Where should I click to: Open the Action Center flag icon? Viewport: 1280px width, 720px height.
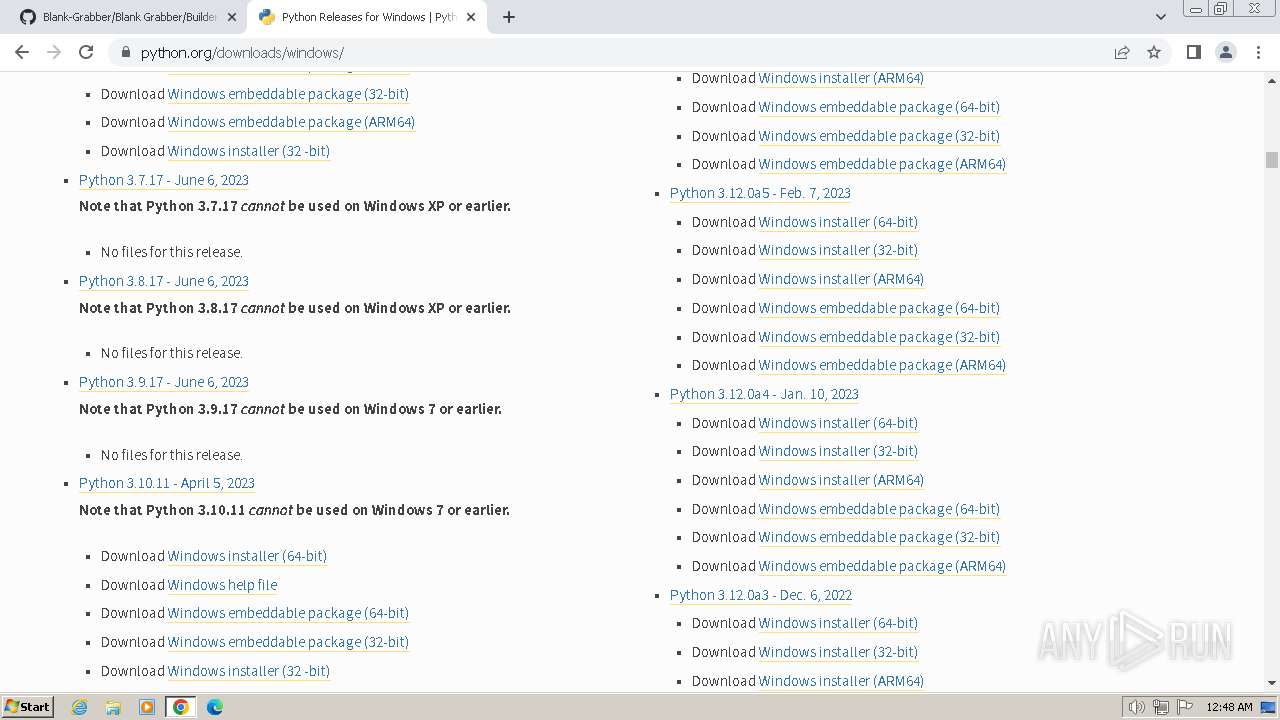pos(1185,707)
